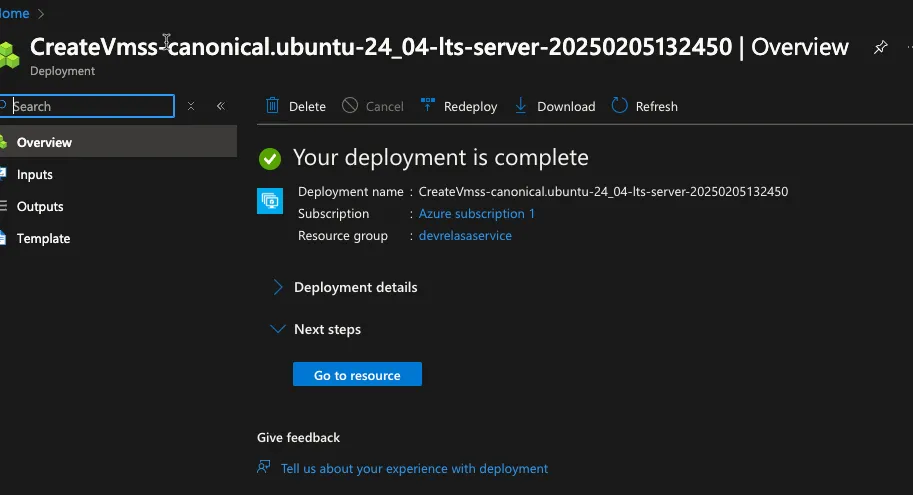
Task: Open the Template menu item
Action: (x=43, y=238)
